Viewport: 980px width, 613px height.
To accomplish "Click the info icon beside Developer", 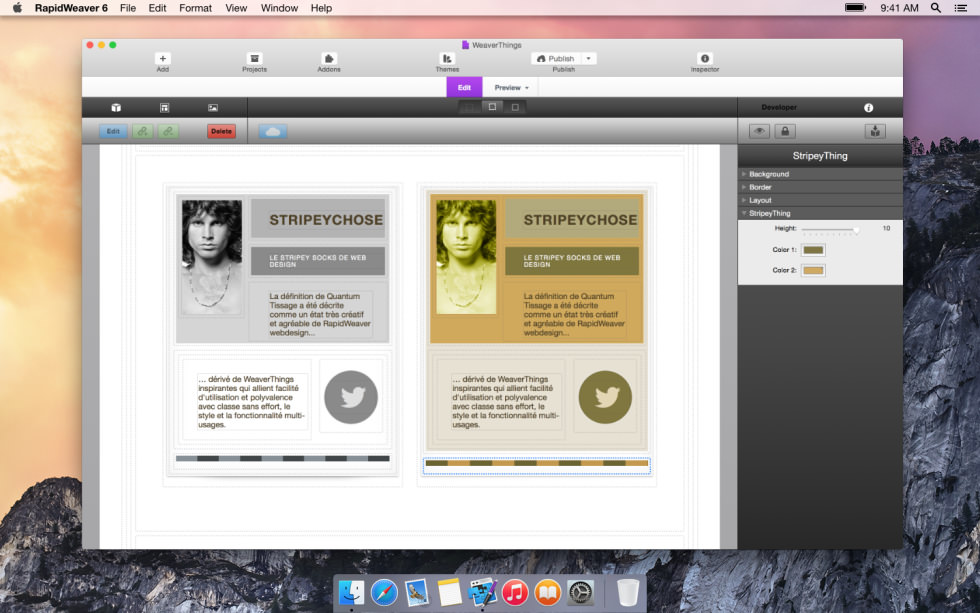I will [868, 107].
